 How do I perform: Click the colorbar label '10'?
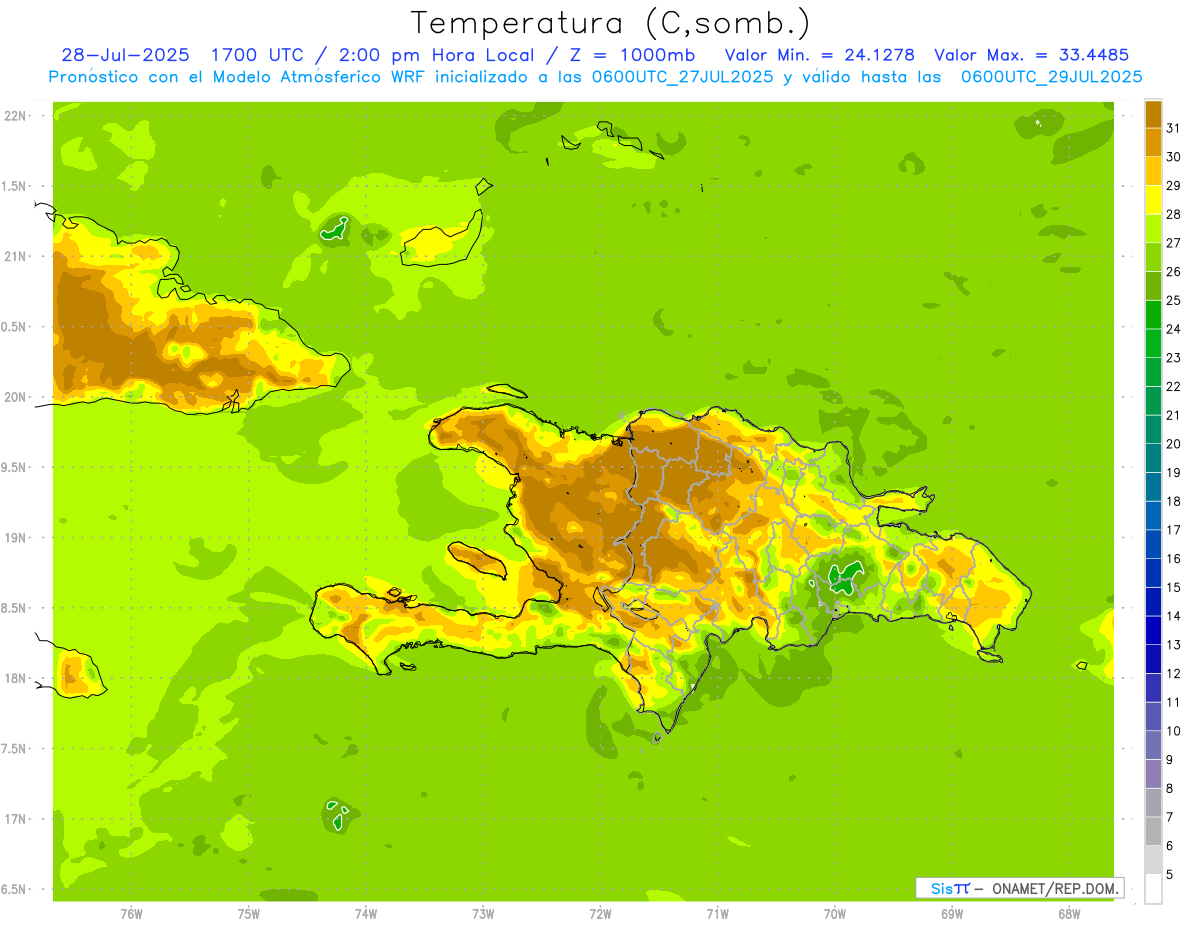pyautogui.click(x=1173, y=731)
